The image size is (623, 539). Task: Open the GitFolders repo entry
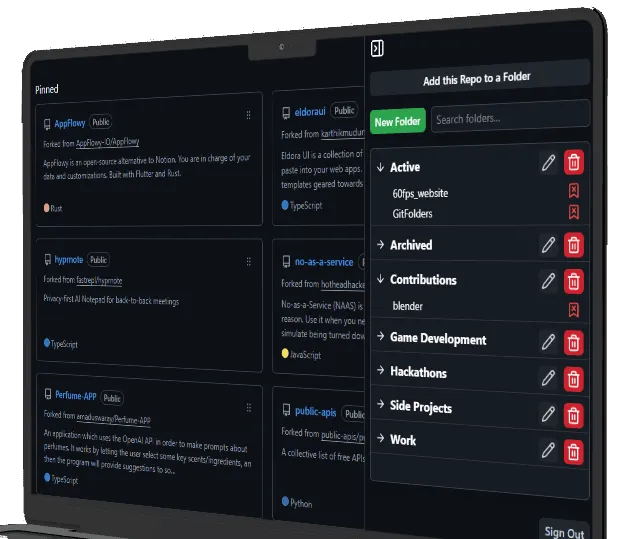[x=412, y=214]
